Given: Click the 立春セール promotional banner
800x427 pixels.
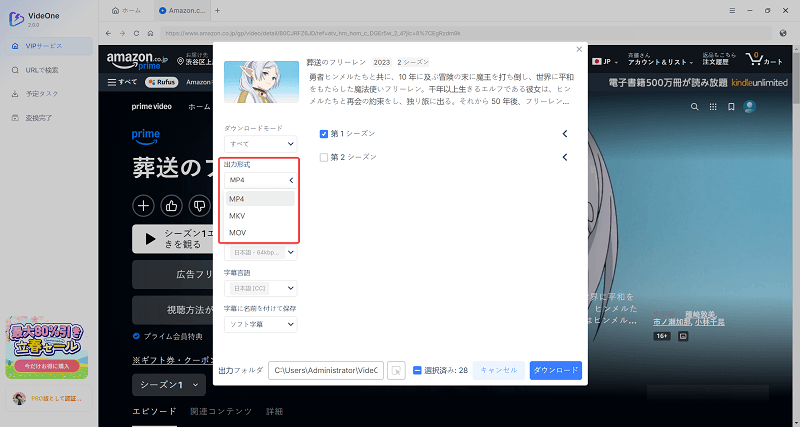Looking at the screenshot, I should (47, 348).
